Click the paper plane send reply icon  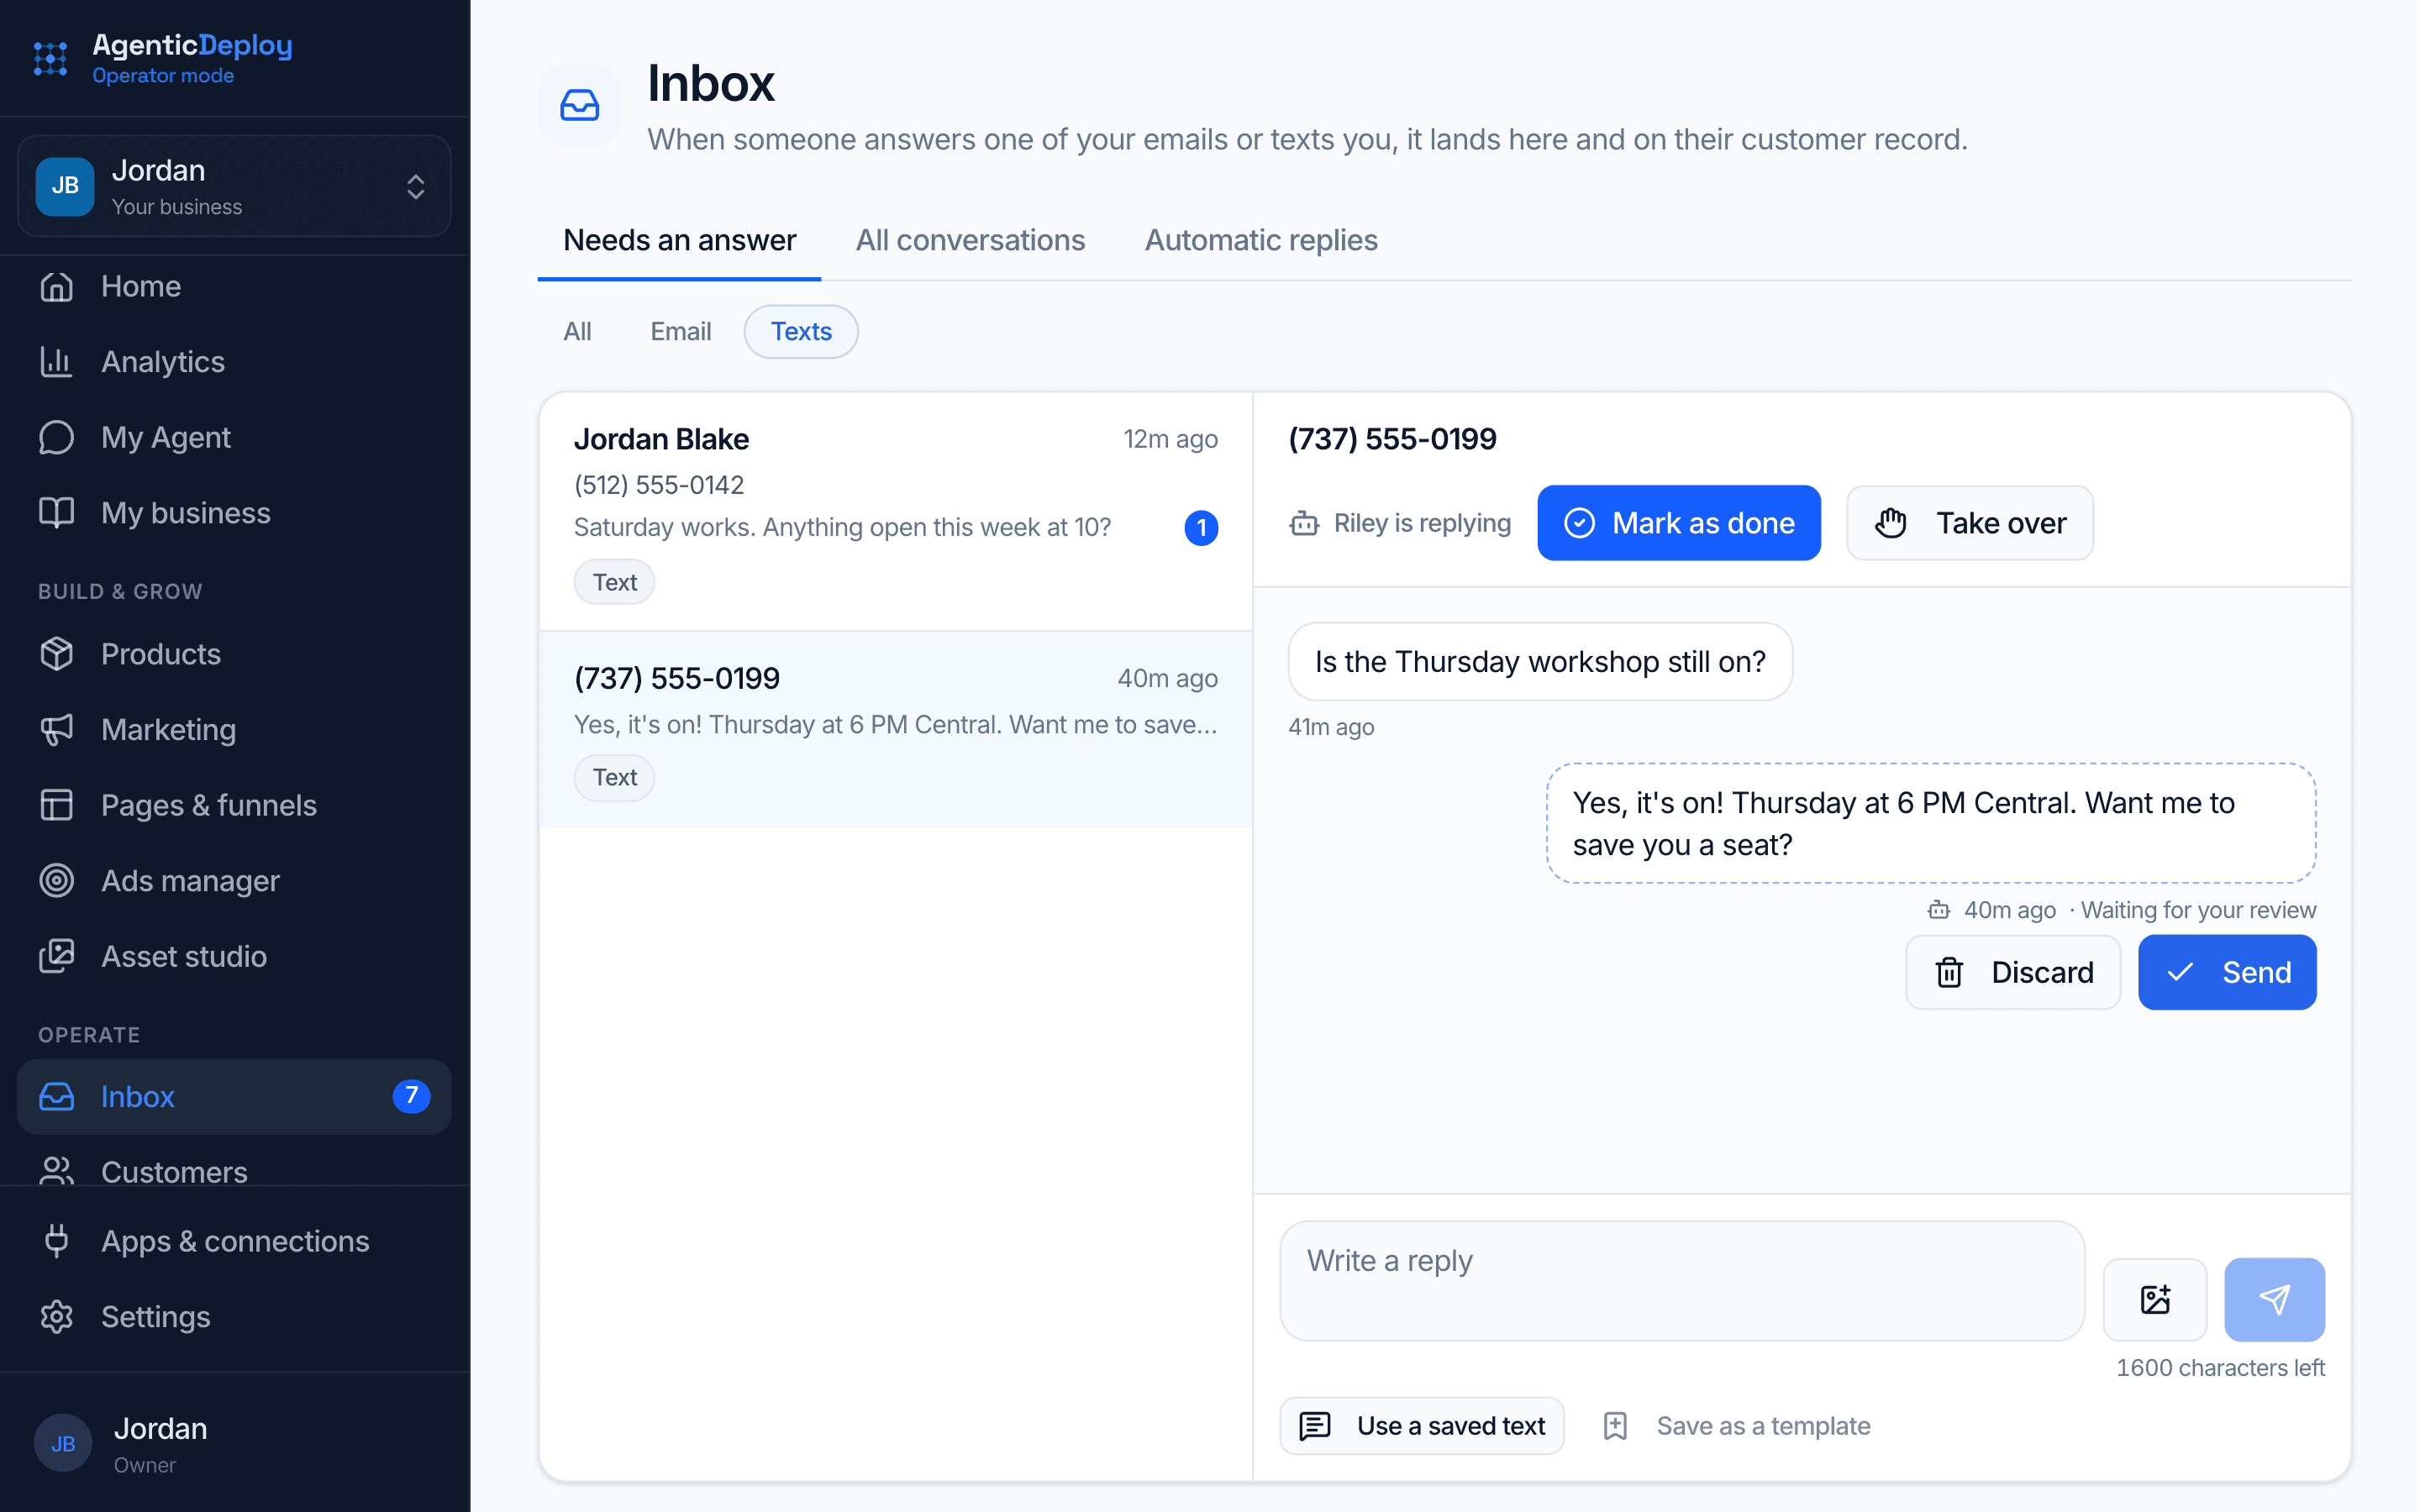click(2274, 1299)
